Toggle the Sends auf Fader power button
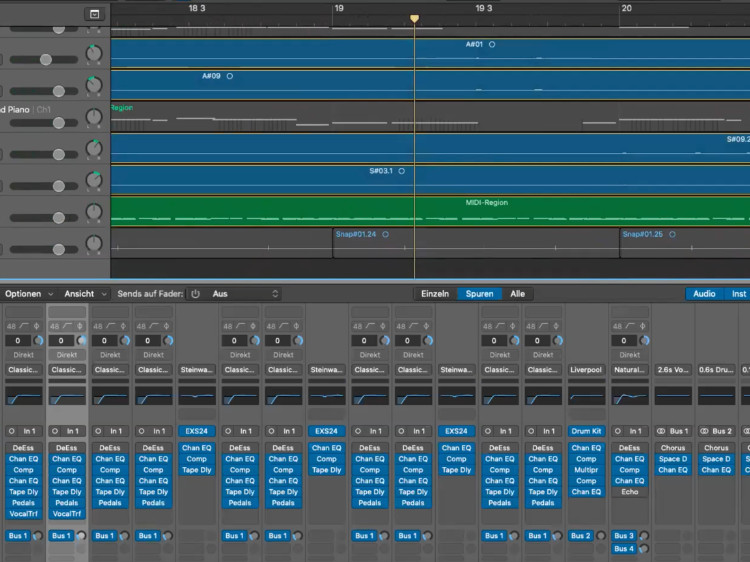 click(196, 294)
